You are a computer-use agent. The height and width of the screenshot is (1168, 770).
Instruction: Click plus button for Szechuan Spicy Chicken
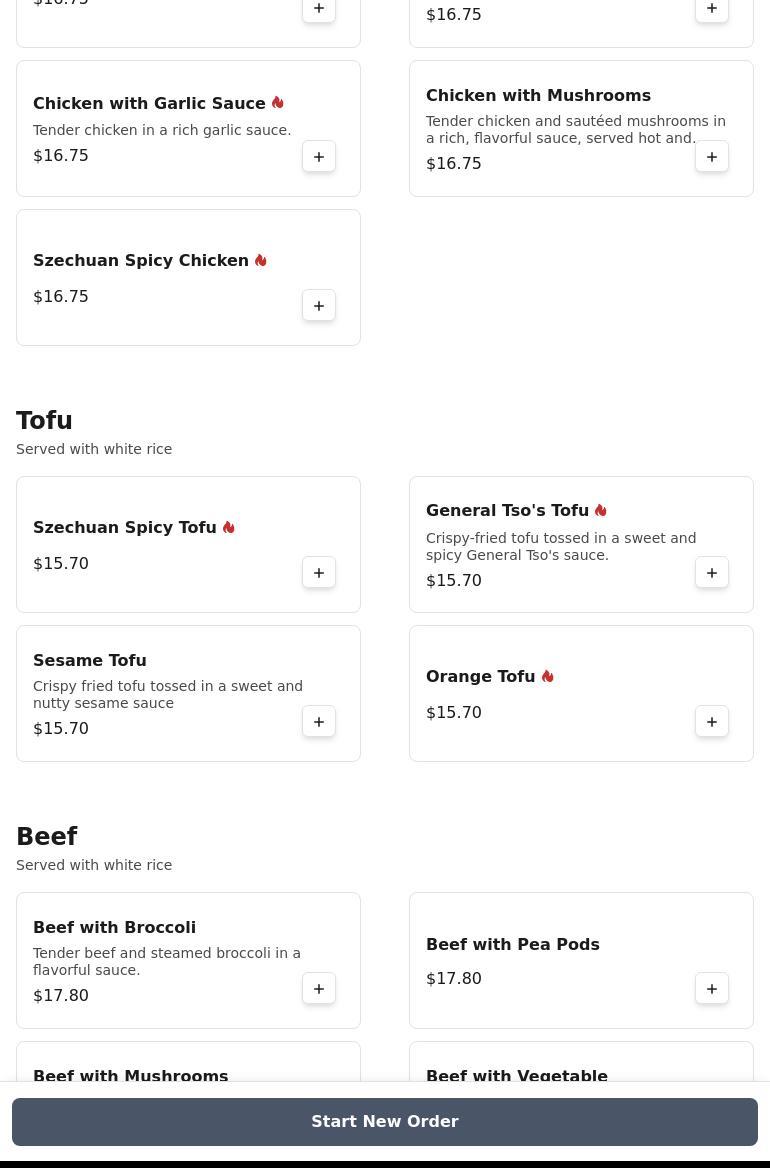(319, 306)
